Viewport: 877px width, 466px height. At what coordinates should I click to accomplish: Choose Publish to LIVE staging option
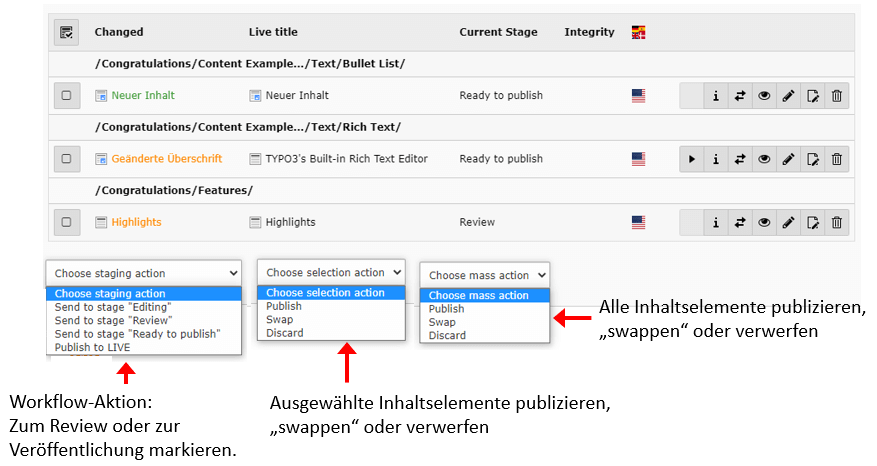tap(92, 347)
